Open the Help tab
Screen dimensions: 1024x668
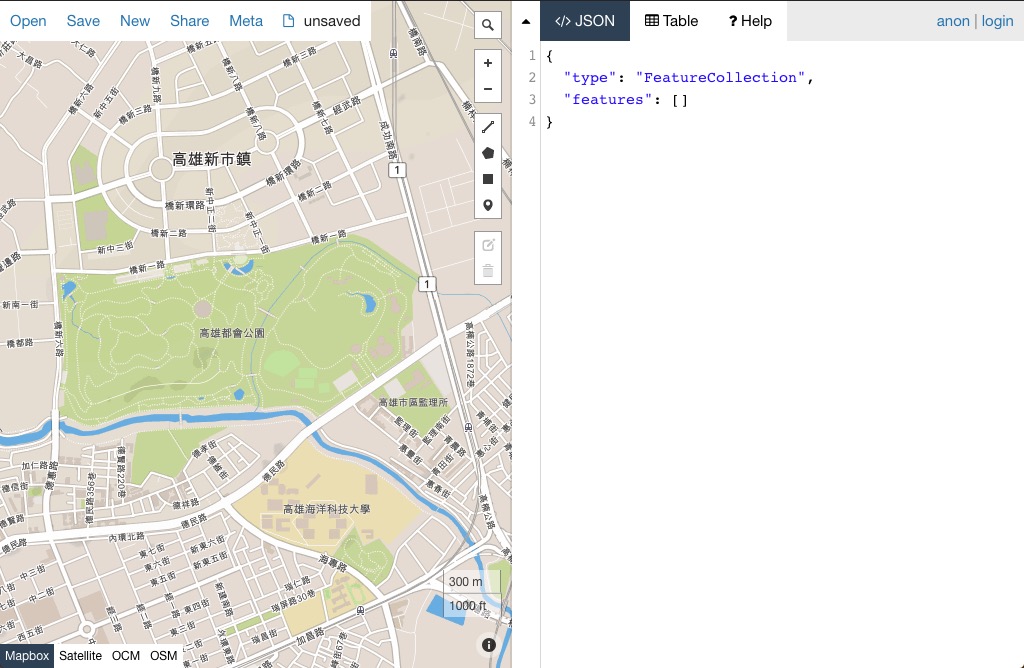point(750,21)
